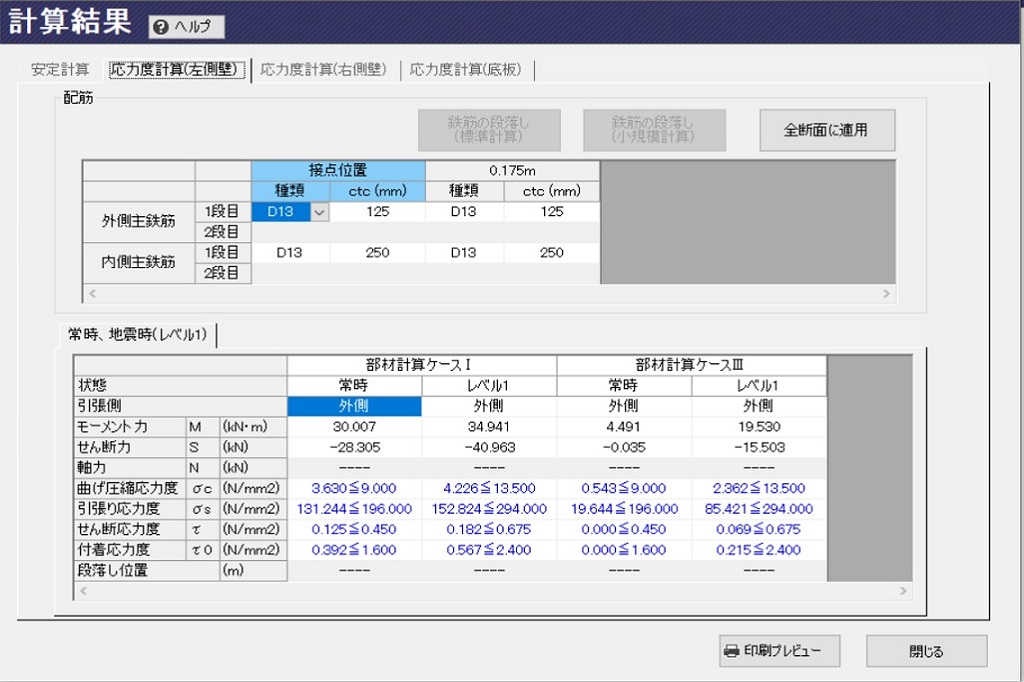
Task: Click result 0.125≦0.450
Action: (354, 530)
